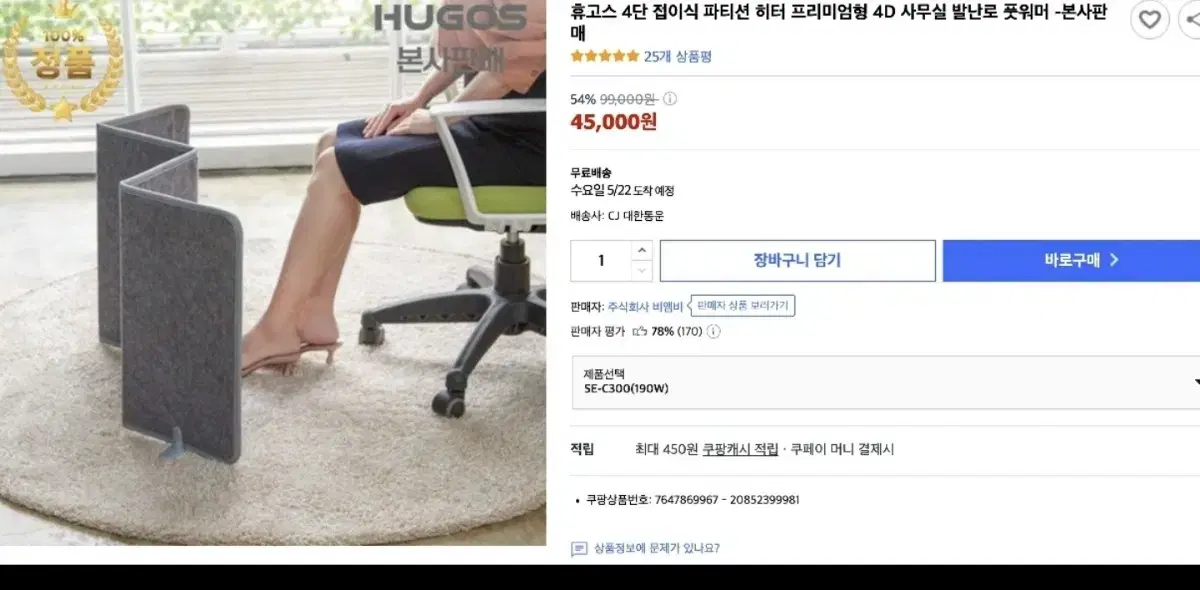Click the info icon beside original price

(x=670, y=99)
